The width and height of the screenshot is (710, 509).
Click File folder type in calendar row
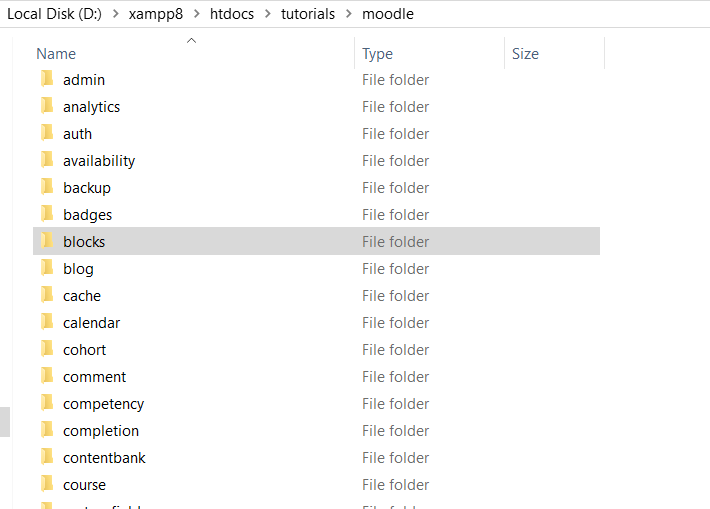tap(395, 323)
